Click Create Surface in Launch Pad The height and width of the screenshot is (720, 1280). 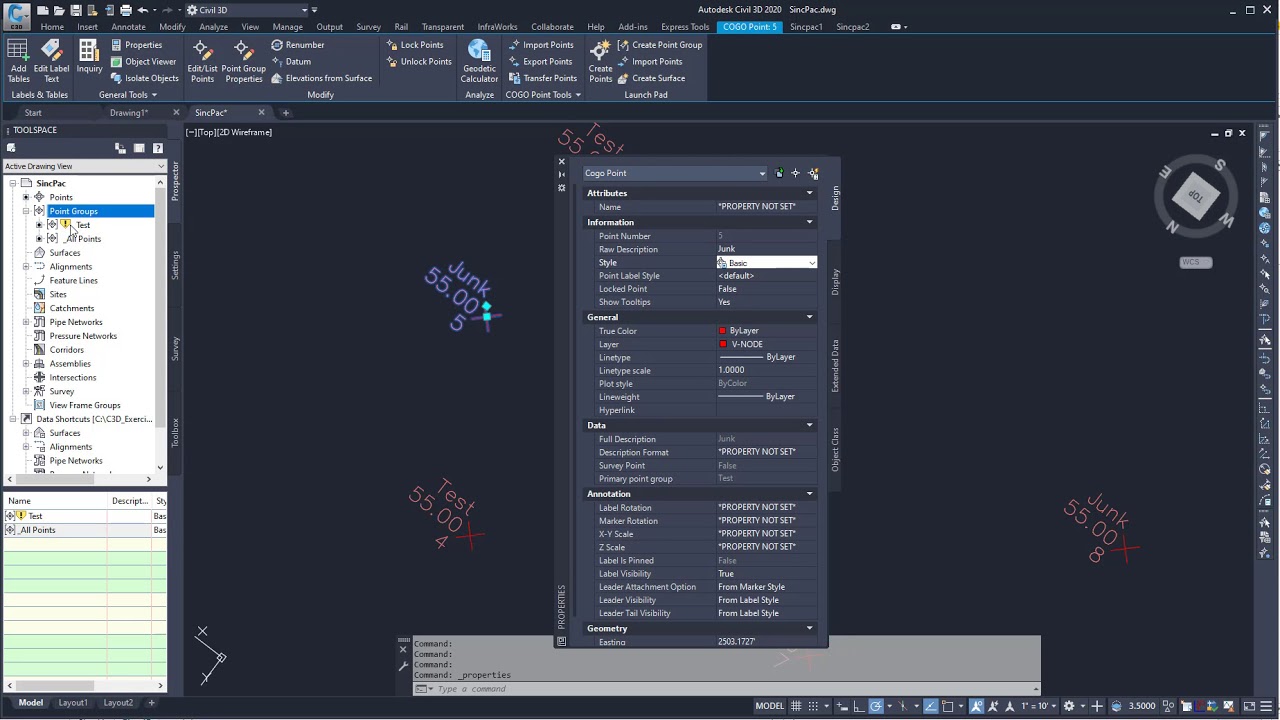651,78
